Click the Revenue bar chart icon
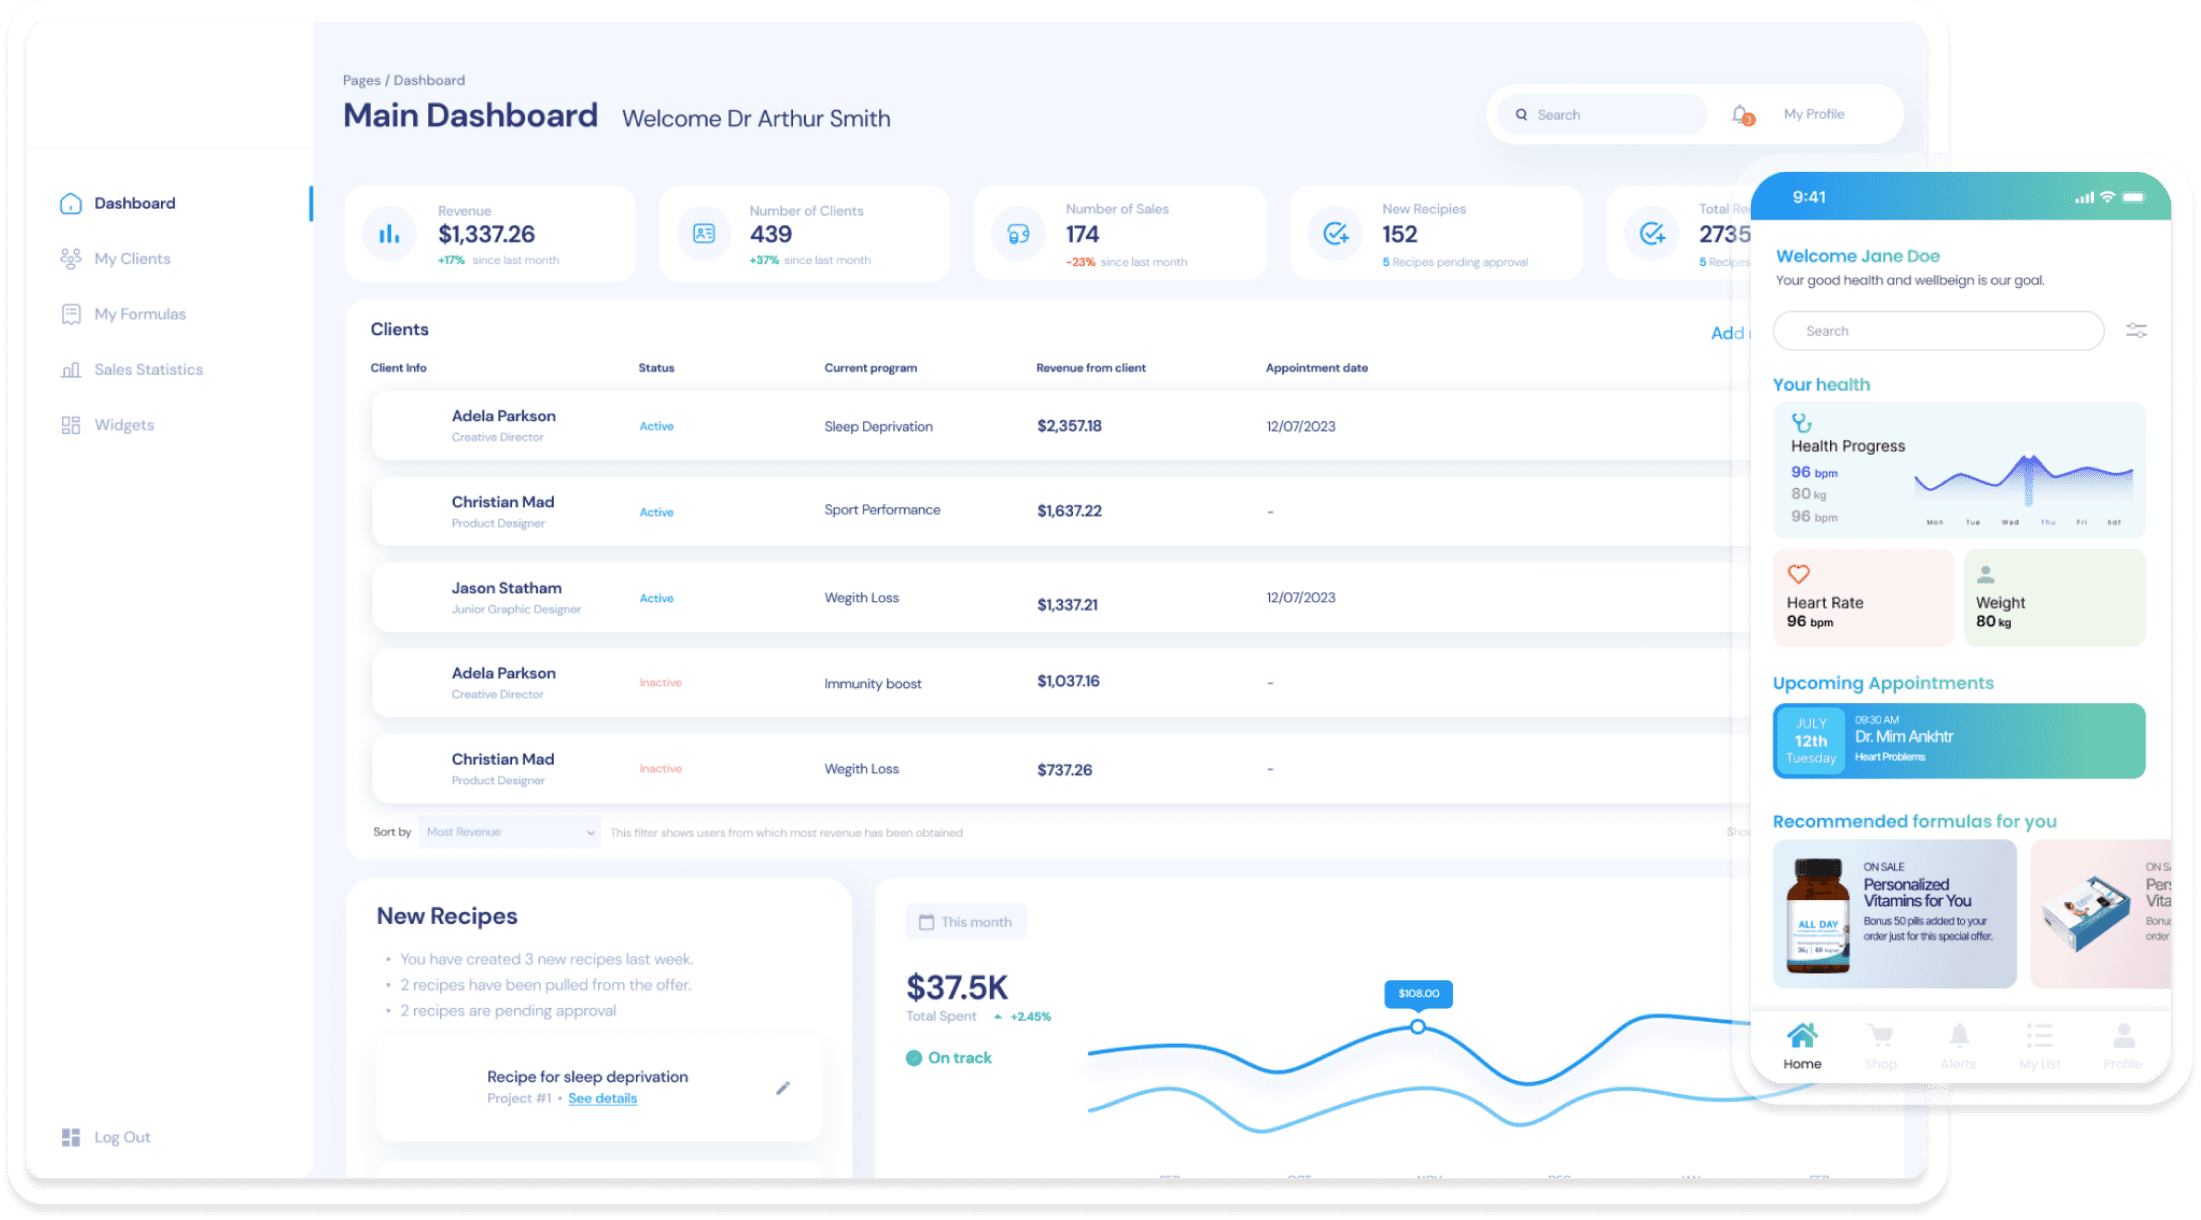The width and height of the screenshot is (2201, 1220). [x=389, y=234]
